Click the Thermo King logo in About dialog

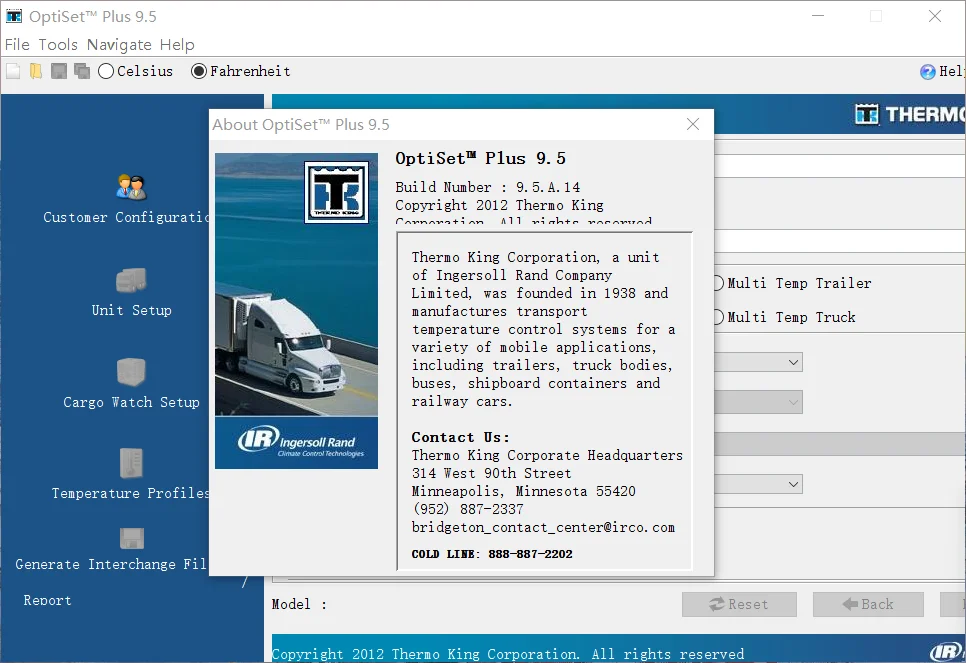pyautogui.click(x=336, y=192)
